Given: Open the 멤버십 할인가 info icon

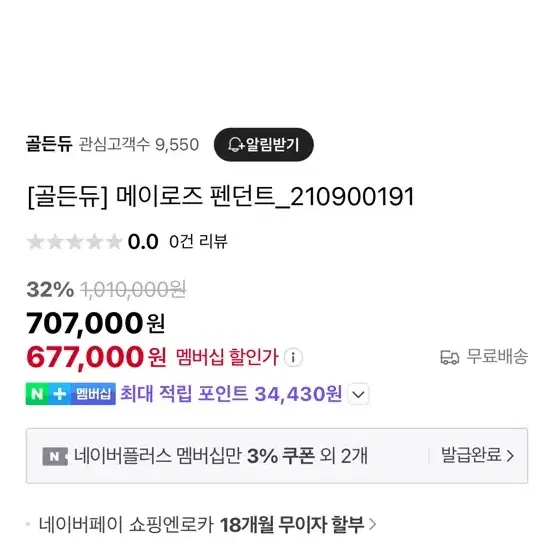Looking at the screenshot, I should tap(293, 357).
